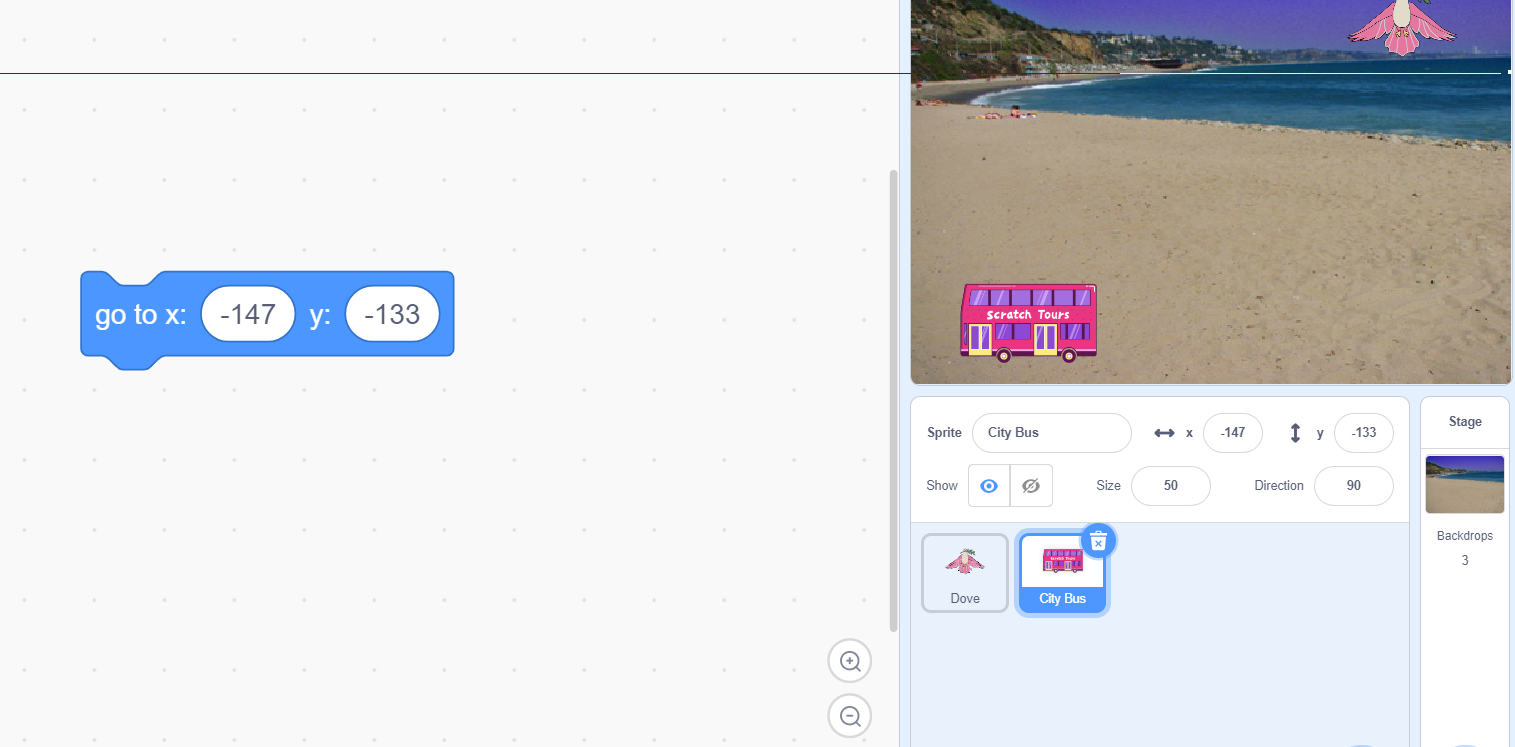
Task: Select the Dove sprite thumbnail
Action: click(x=965, y=573)
